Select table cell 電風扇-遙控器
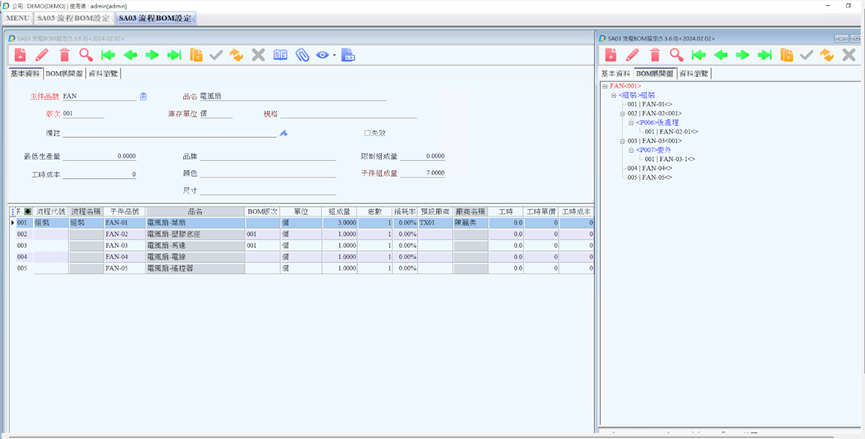Image resolution: width=865 pixels, height=439 pixels. [195, 268]
